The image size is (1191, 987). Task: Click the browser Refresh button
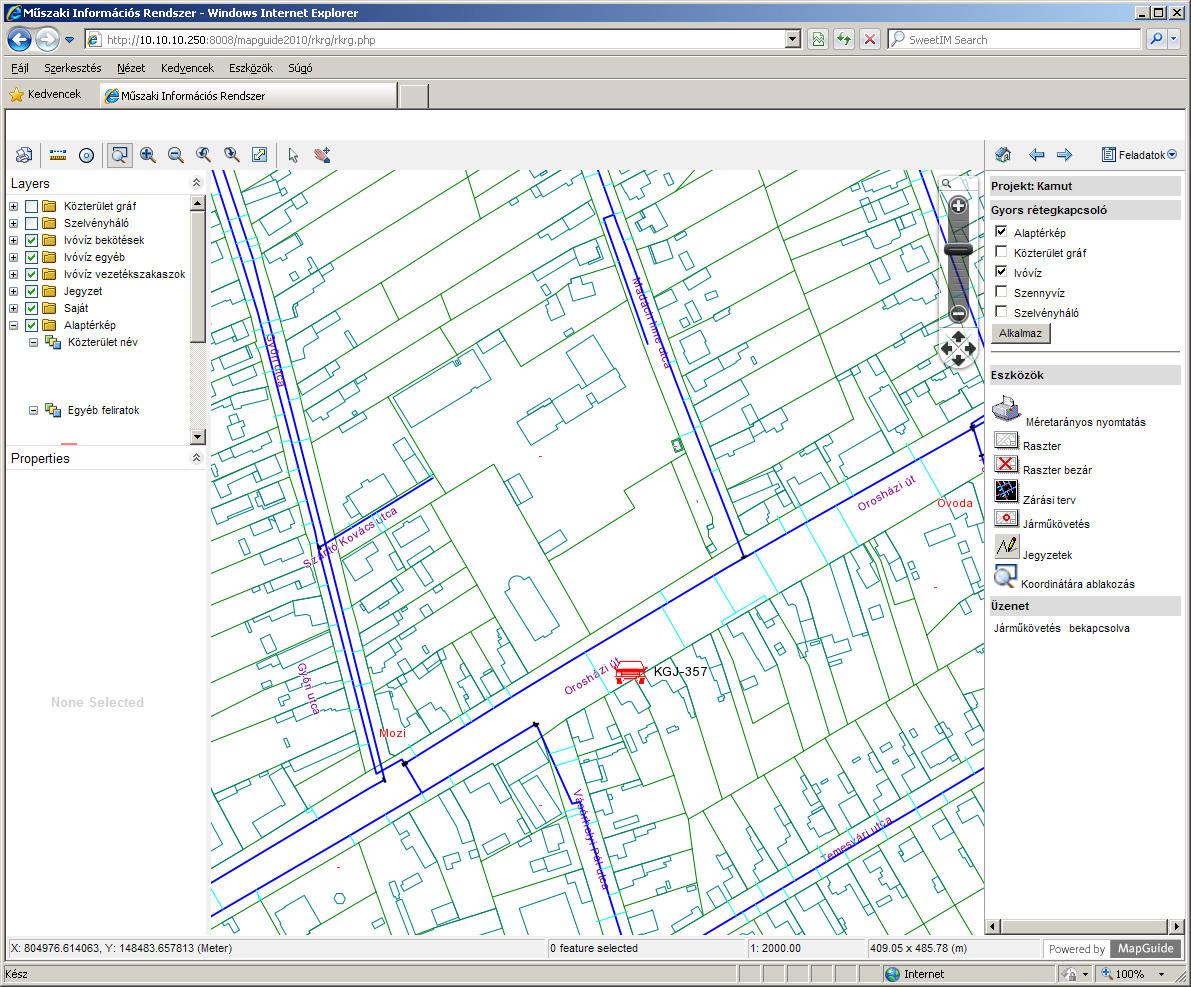point(843,40)
